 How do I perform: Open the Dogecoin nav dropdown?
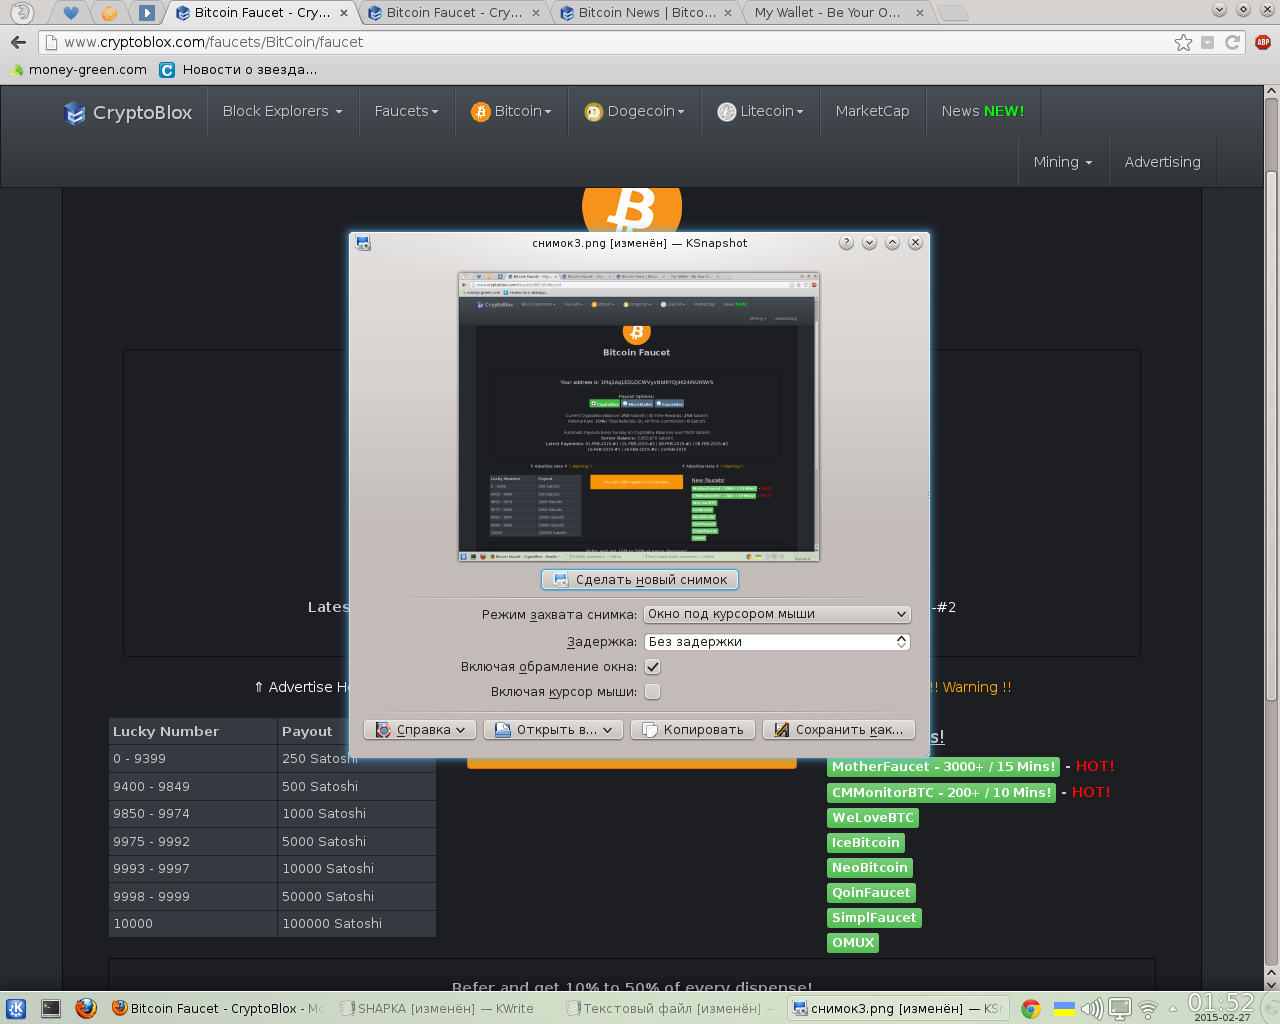coord(634,111)
